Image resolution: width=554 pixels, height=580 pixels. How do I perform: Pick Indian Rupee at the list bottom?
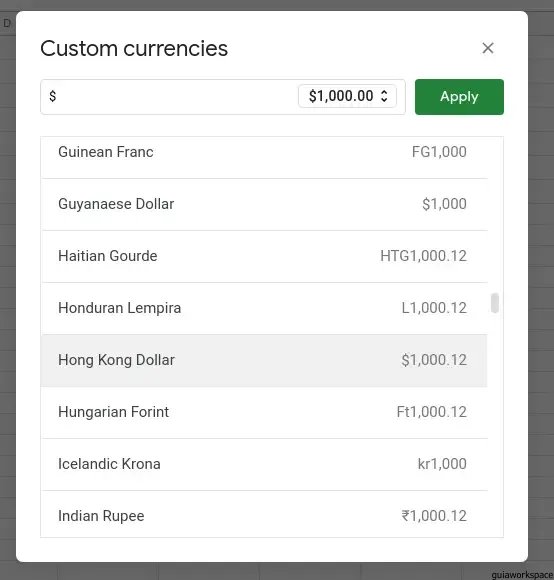(x=264, y=514)
